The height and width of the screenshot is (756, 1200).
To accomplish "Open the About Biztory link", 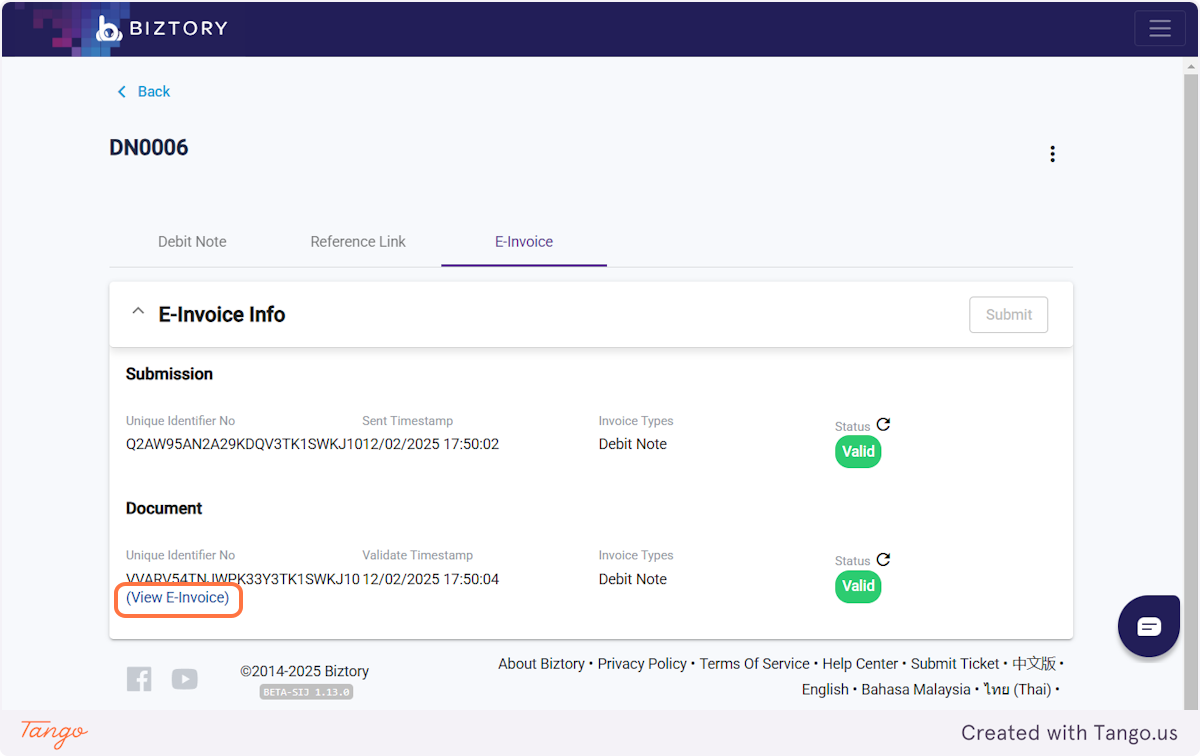I will 541,664.
